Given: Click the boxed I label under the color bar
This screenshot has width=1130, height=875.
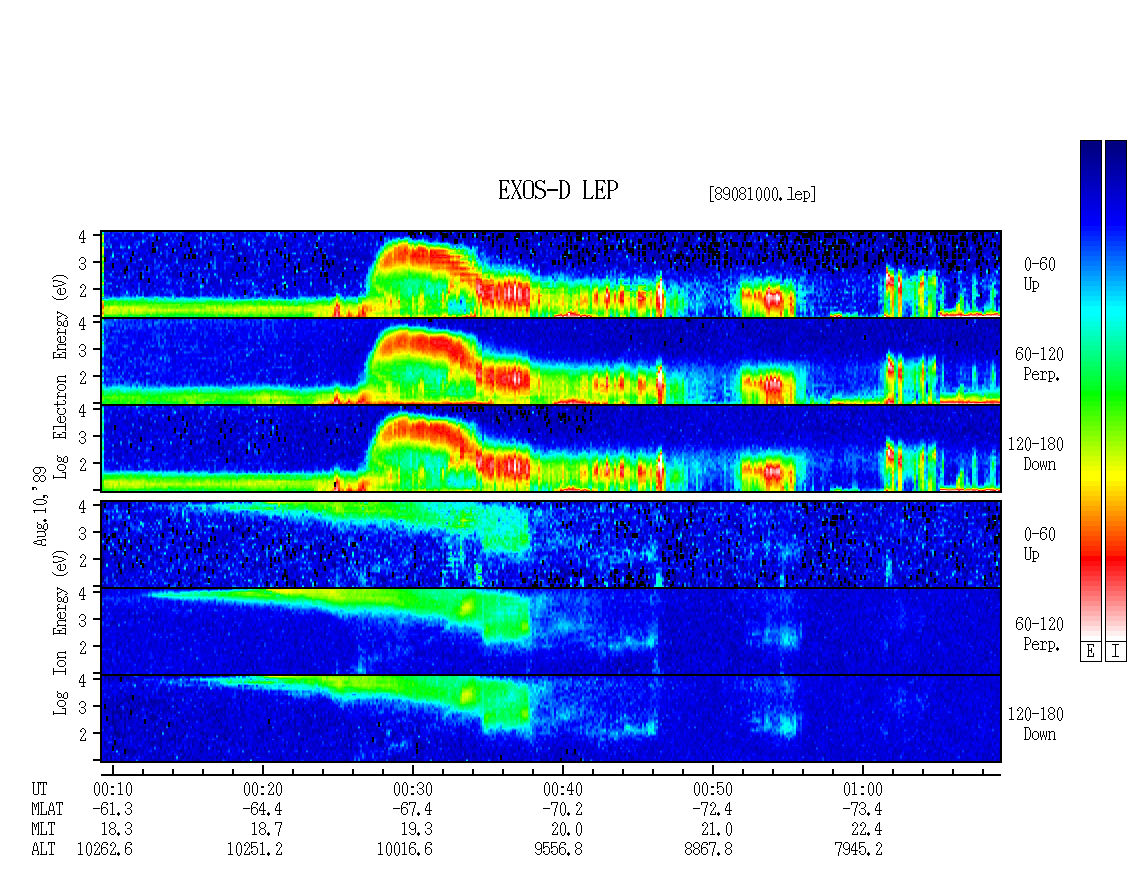Looking at the screenshot, I should 1116,652.
